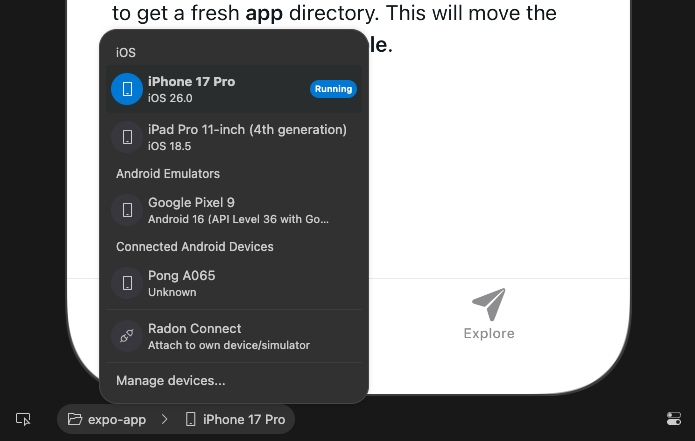The image size is (695, 441).
Task: Click the iPhone 17 Pro device selector in bottom bar
Action: (235, 419)
